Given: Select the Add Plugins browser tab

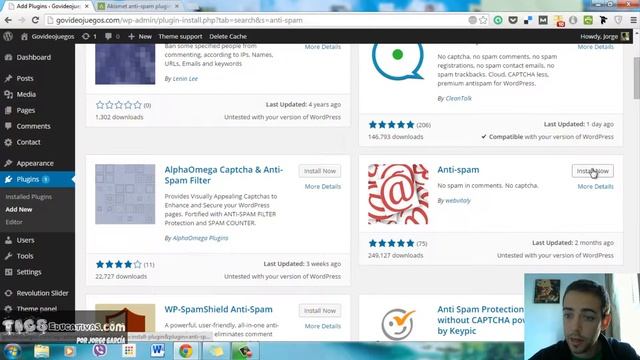Looking at the screenshot, I should (x=48, y=6).
